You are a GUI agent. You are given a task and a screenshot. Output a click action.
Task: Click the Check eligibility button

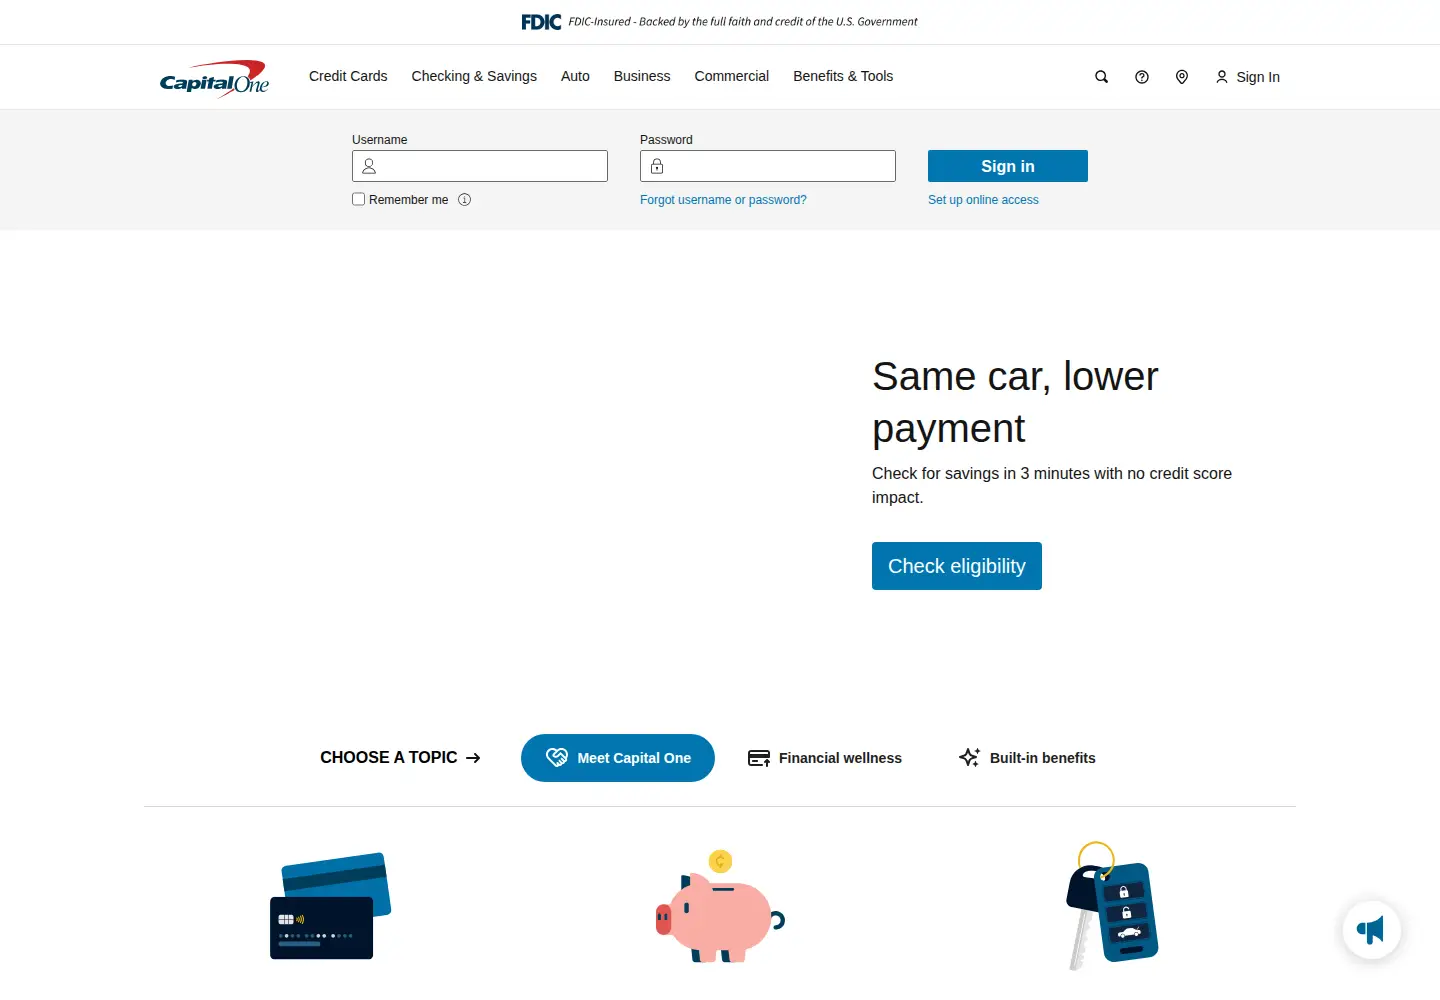point(957,566)
